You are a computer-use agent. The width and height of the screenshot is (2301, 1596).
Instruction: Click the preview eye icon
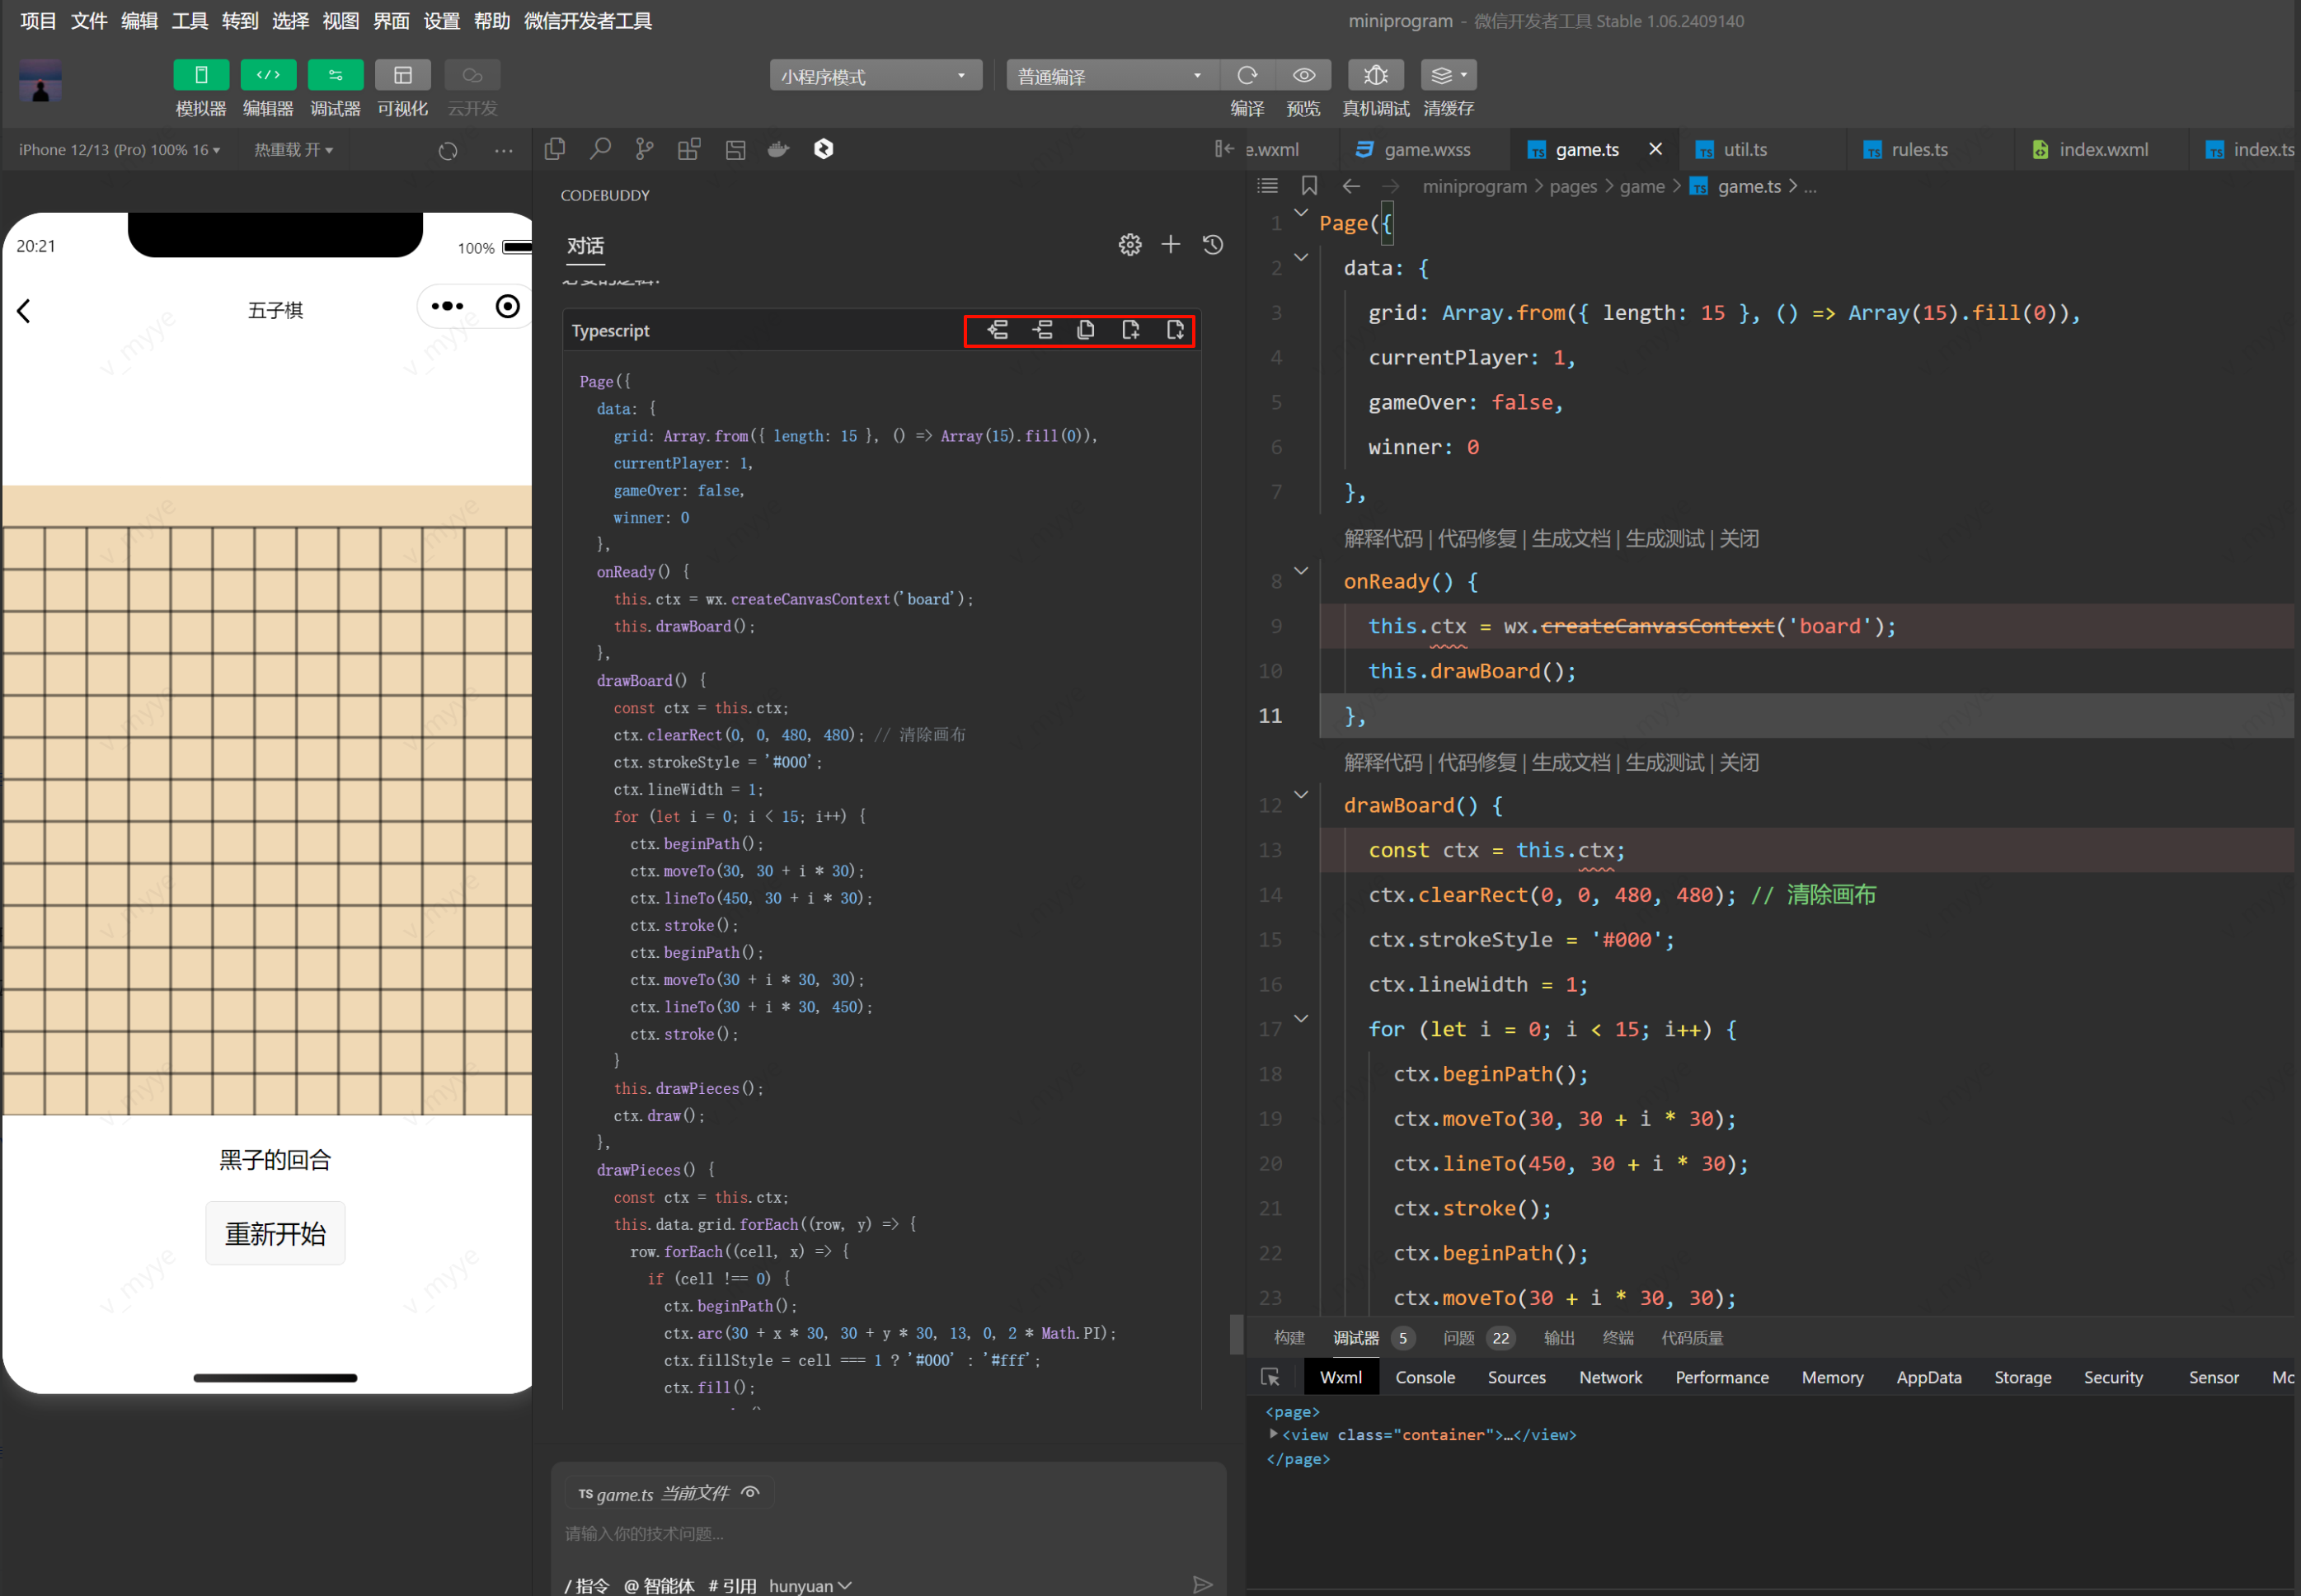point(1303,75)
